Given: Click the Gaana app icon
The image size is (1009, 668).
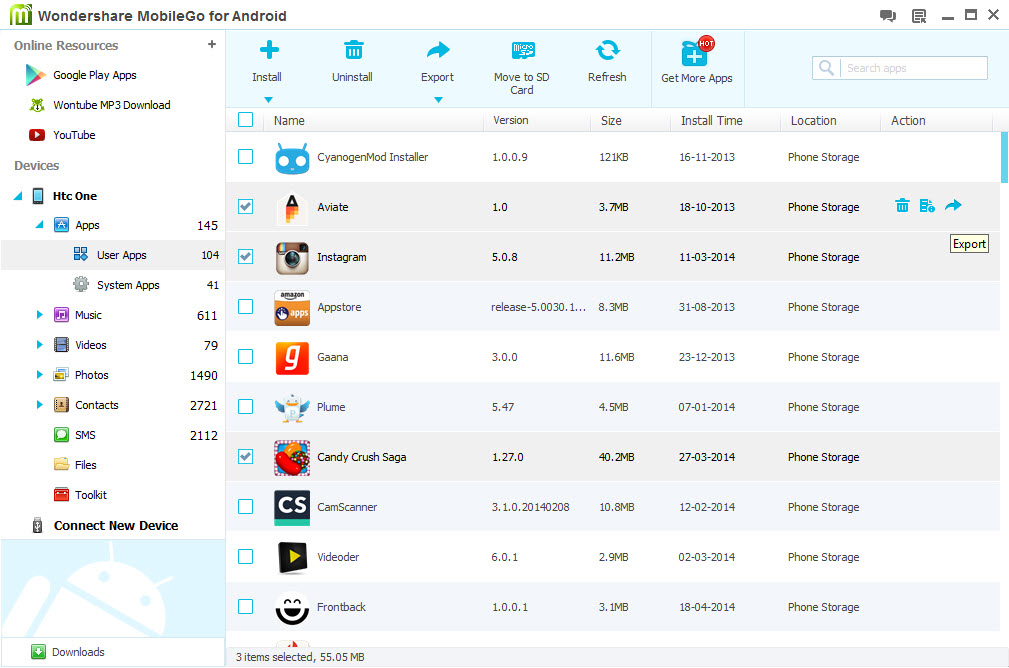Looking at the screenshot, I should (292, 358).
